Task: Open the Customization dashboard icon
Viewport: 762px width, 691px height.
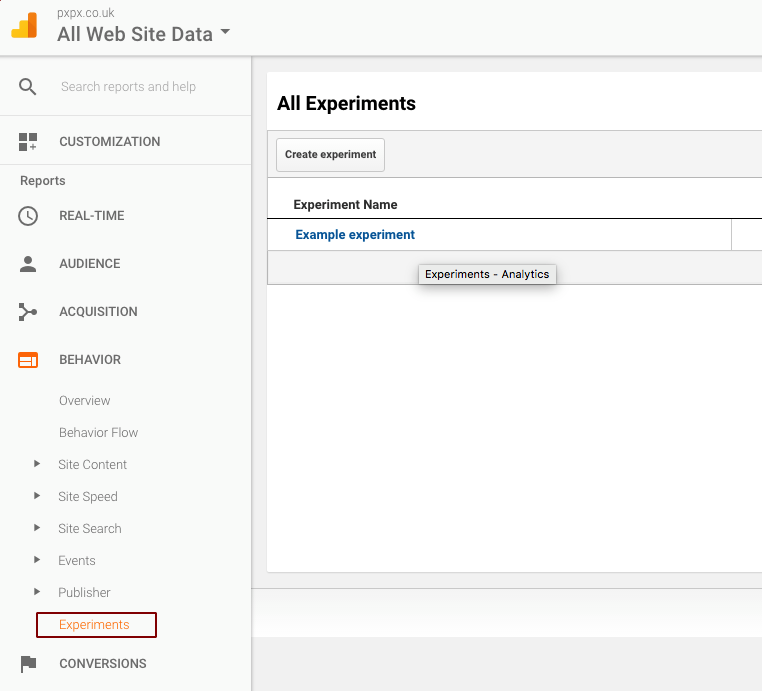Action: coord(28,142)
